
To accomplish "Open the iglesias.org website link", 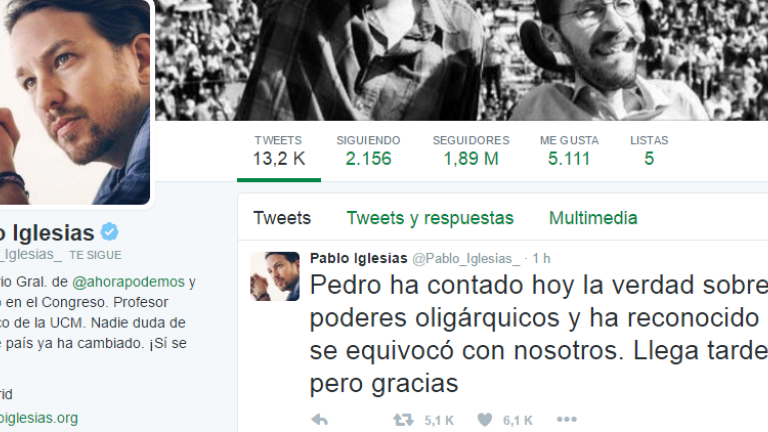I will [x=39, y=418].
